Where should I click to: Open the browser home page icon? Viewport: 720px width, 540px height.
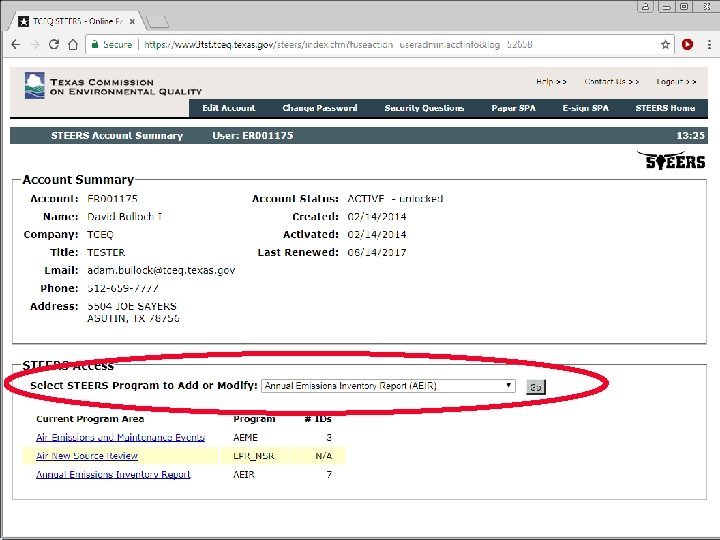point(73,45)
